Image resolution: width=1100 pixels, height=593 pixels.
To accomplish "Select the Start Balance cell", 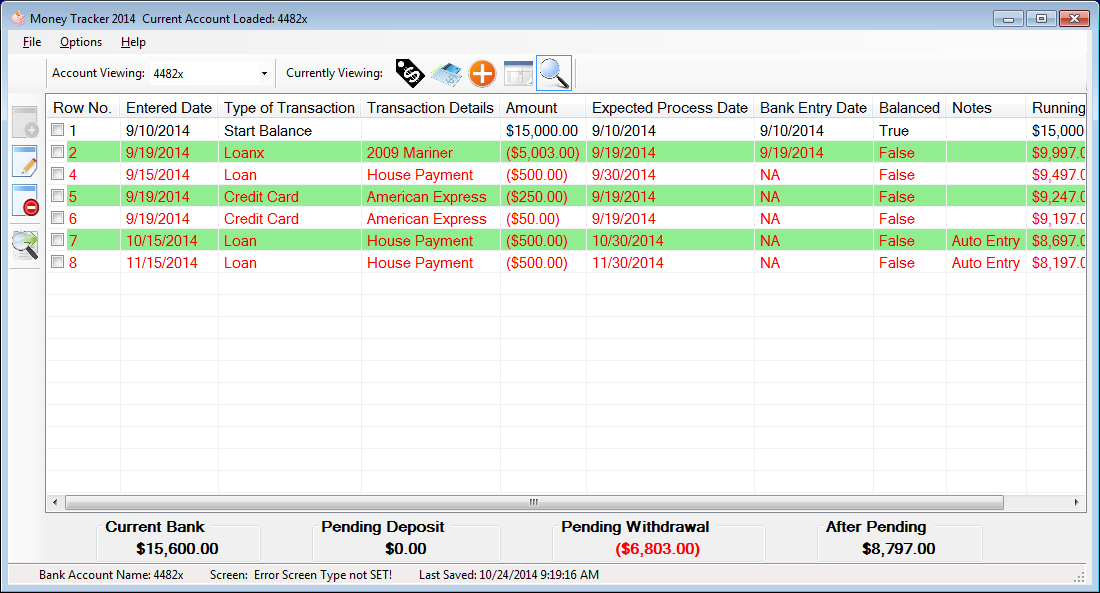I will click(290, 131).
